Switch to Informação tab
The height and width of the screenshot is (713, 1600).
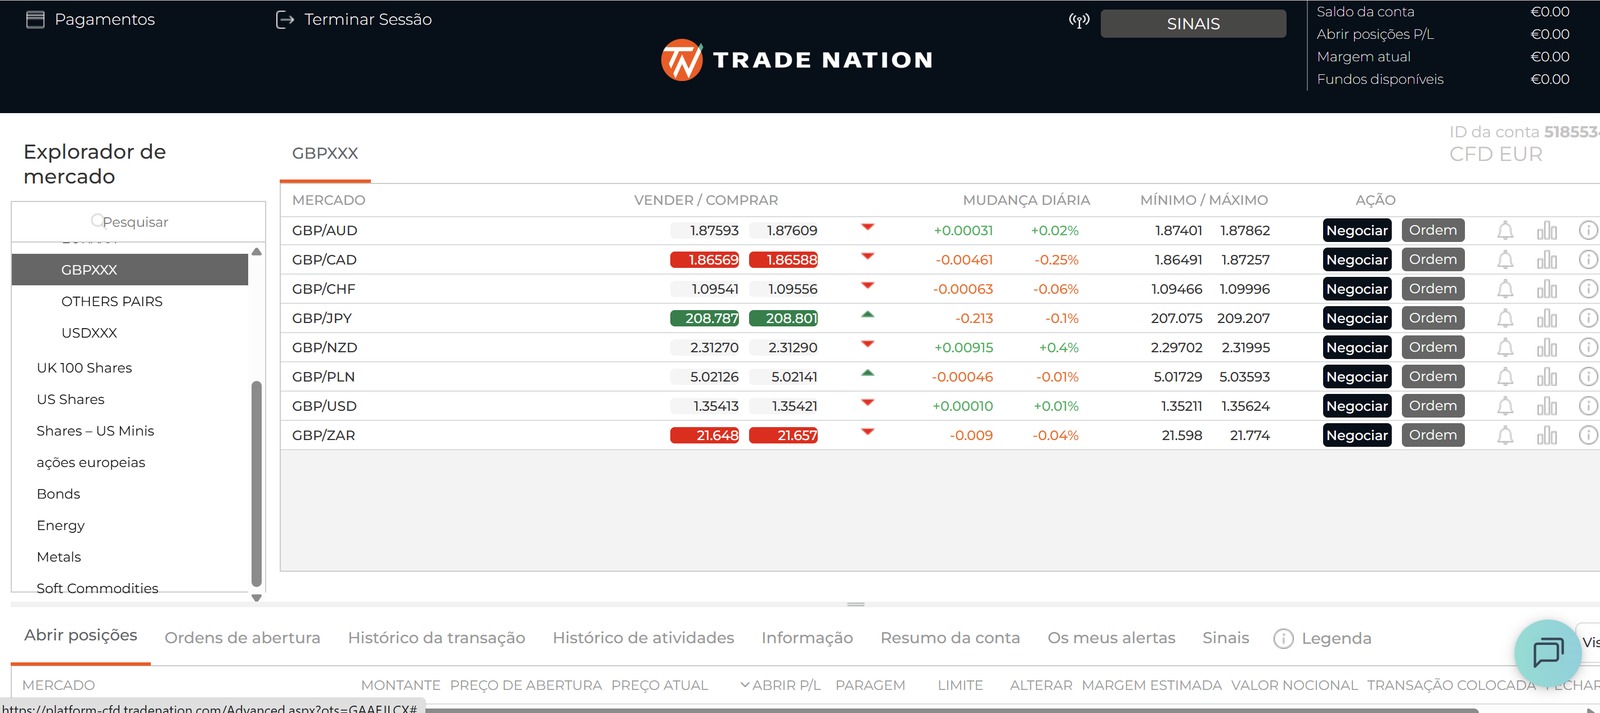pos(807,638)
